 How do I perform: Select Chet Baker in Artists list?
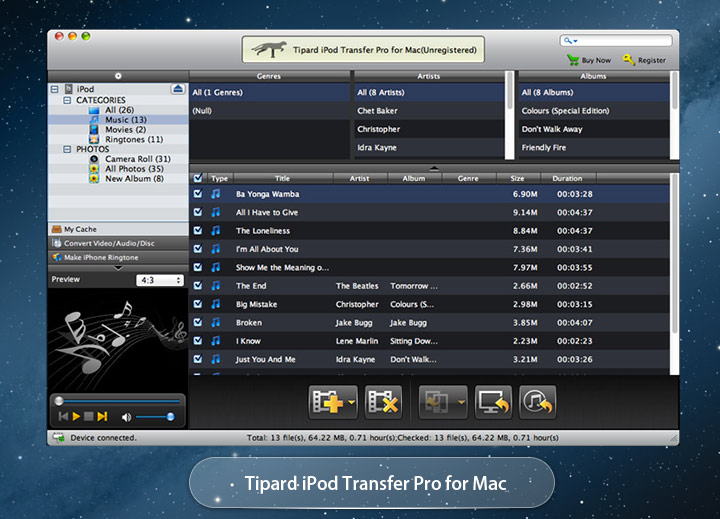[x=429, y=111]
